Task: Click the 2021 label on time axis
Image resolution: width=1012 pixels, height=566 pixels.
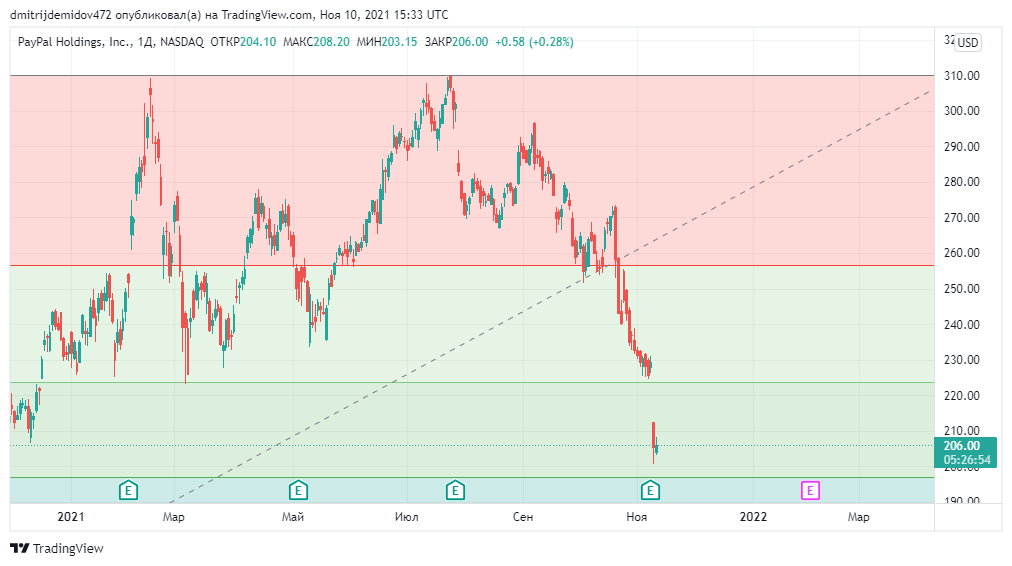Action: click(70, 517)
